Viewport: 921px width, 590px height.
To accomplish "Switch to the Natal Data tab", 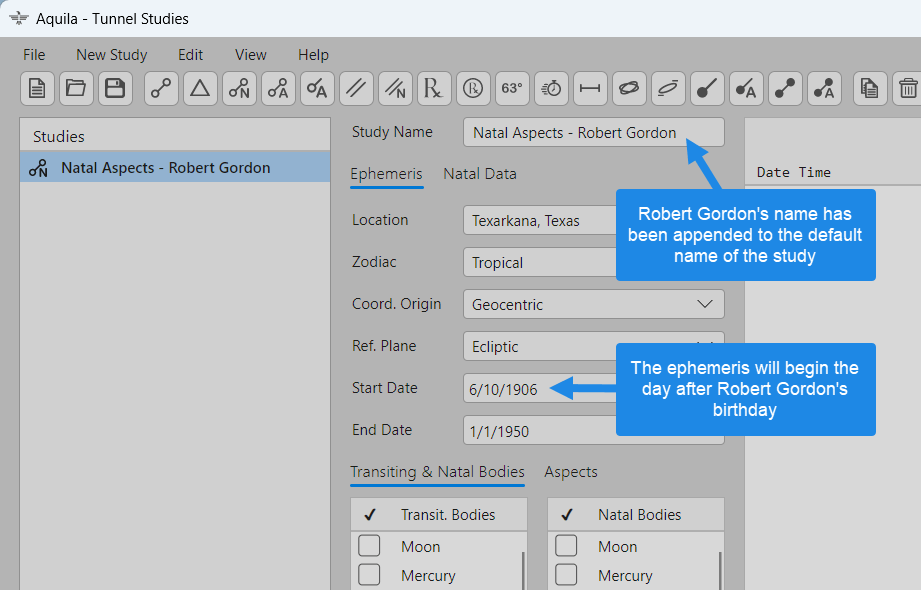I will (480, 174).
